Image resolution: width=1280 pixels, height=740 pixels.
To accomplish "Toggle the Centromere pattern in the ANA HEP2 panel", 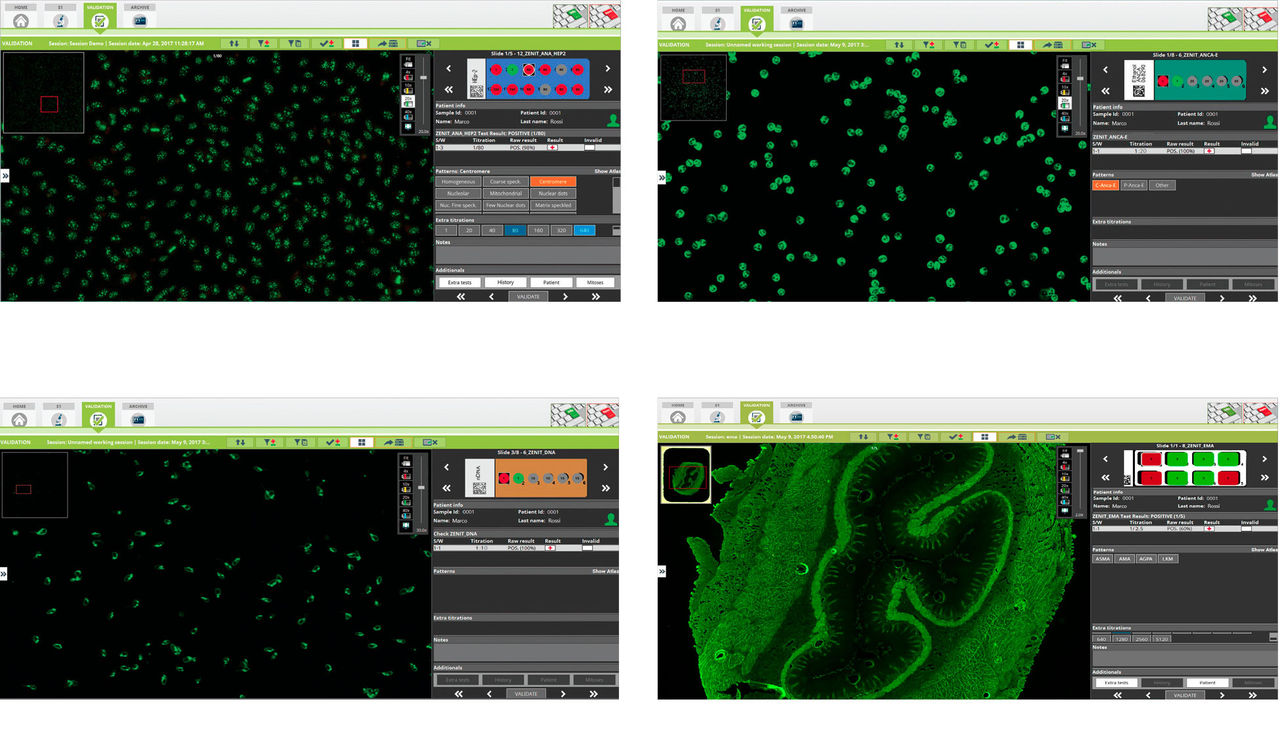I will point(553,181).
